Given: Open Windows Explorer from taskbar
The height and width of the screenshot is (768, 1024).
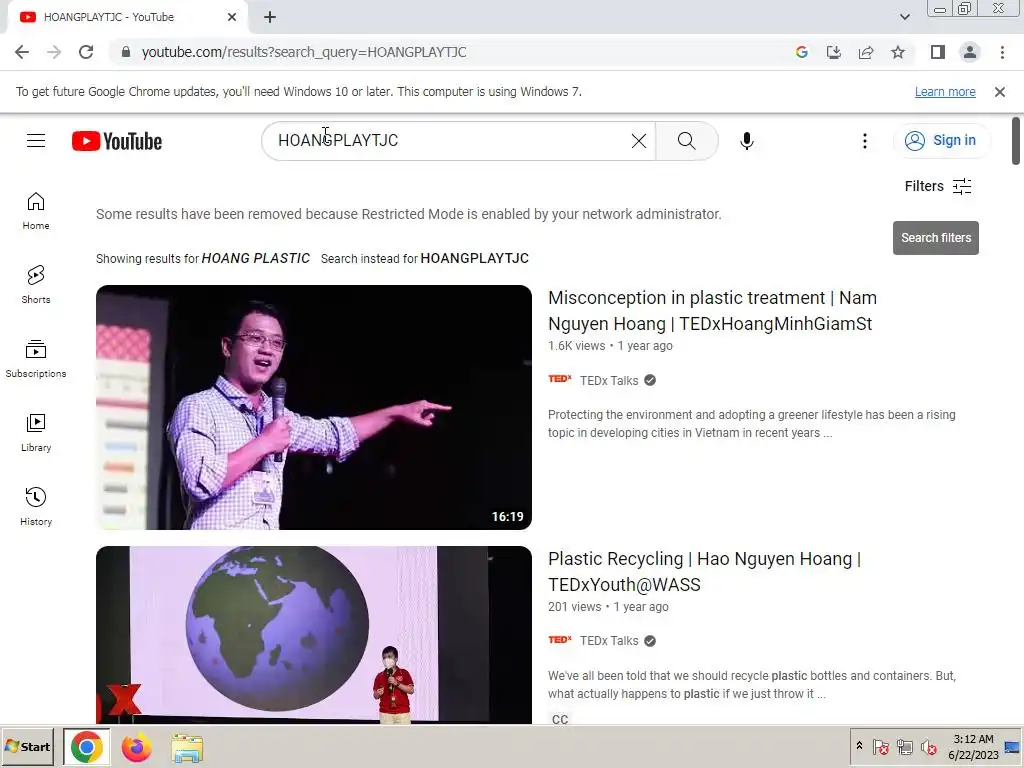Looking at the screenshot, I should tap(187, 747).
